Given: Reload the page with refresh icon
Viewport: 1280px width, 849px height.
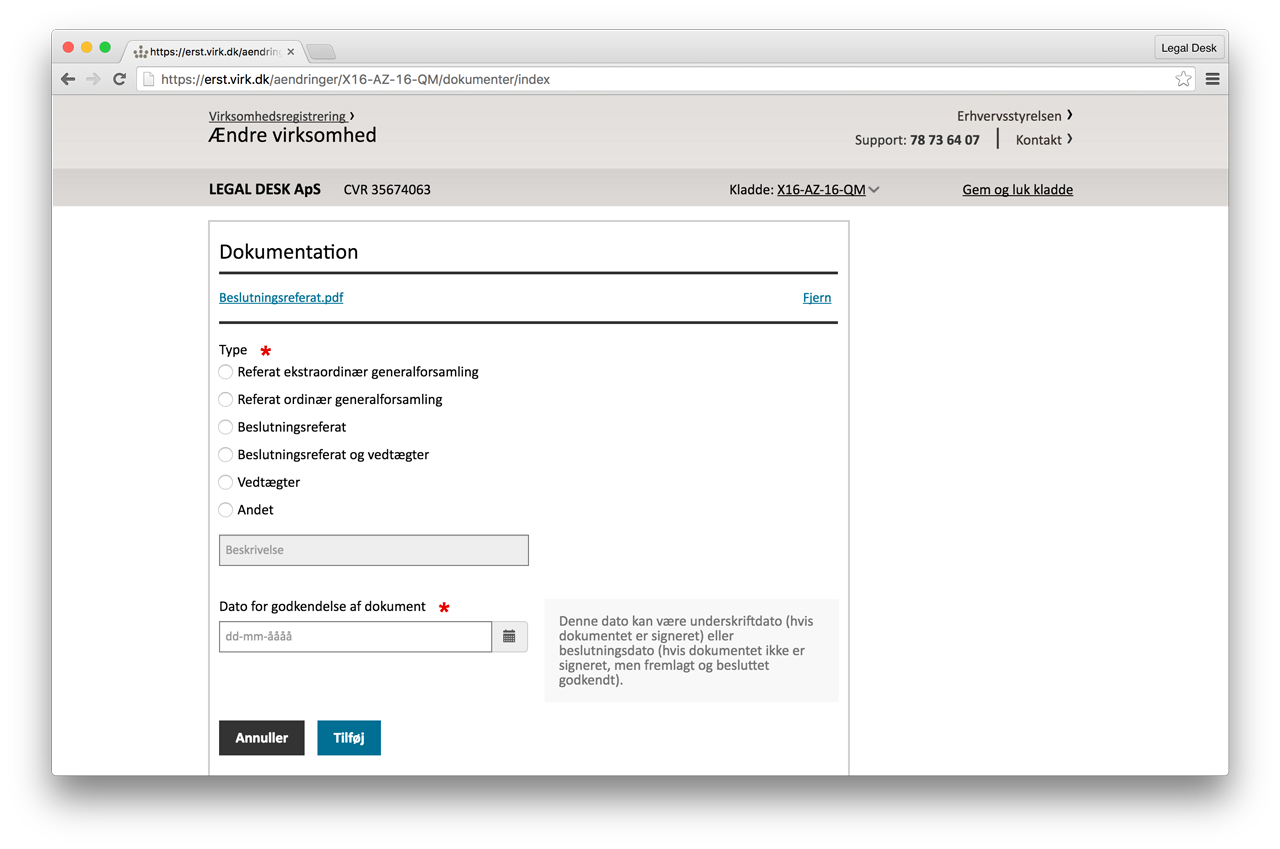Looking at the screenshot, I should click(119, 79).
